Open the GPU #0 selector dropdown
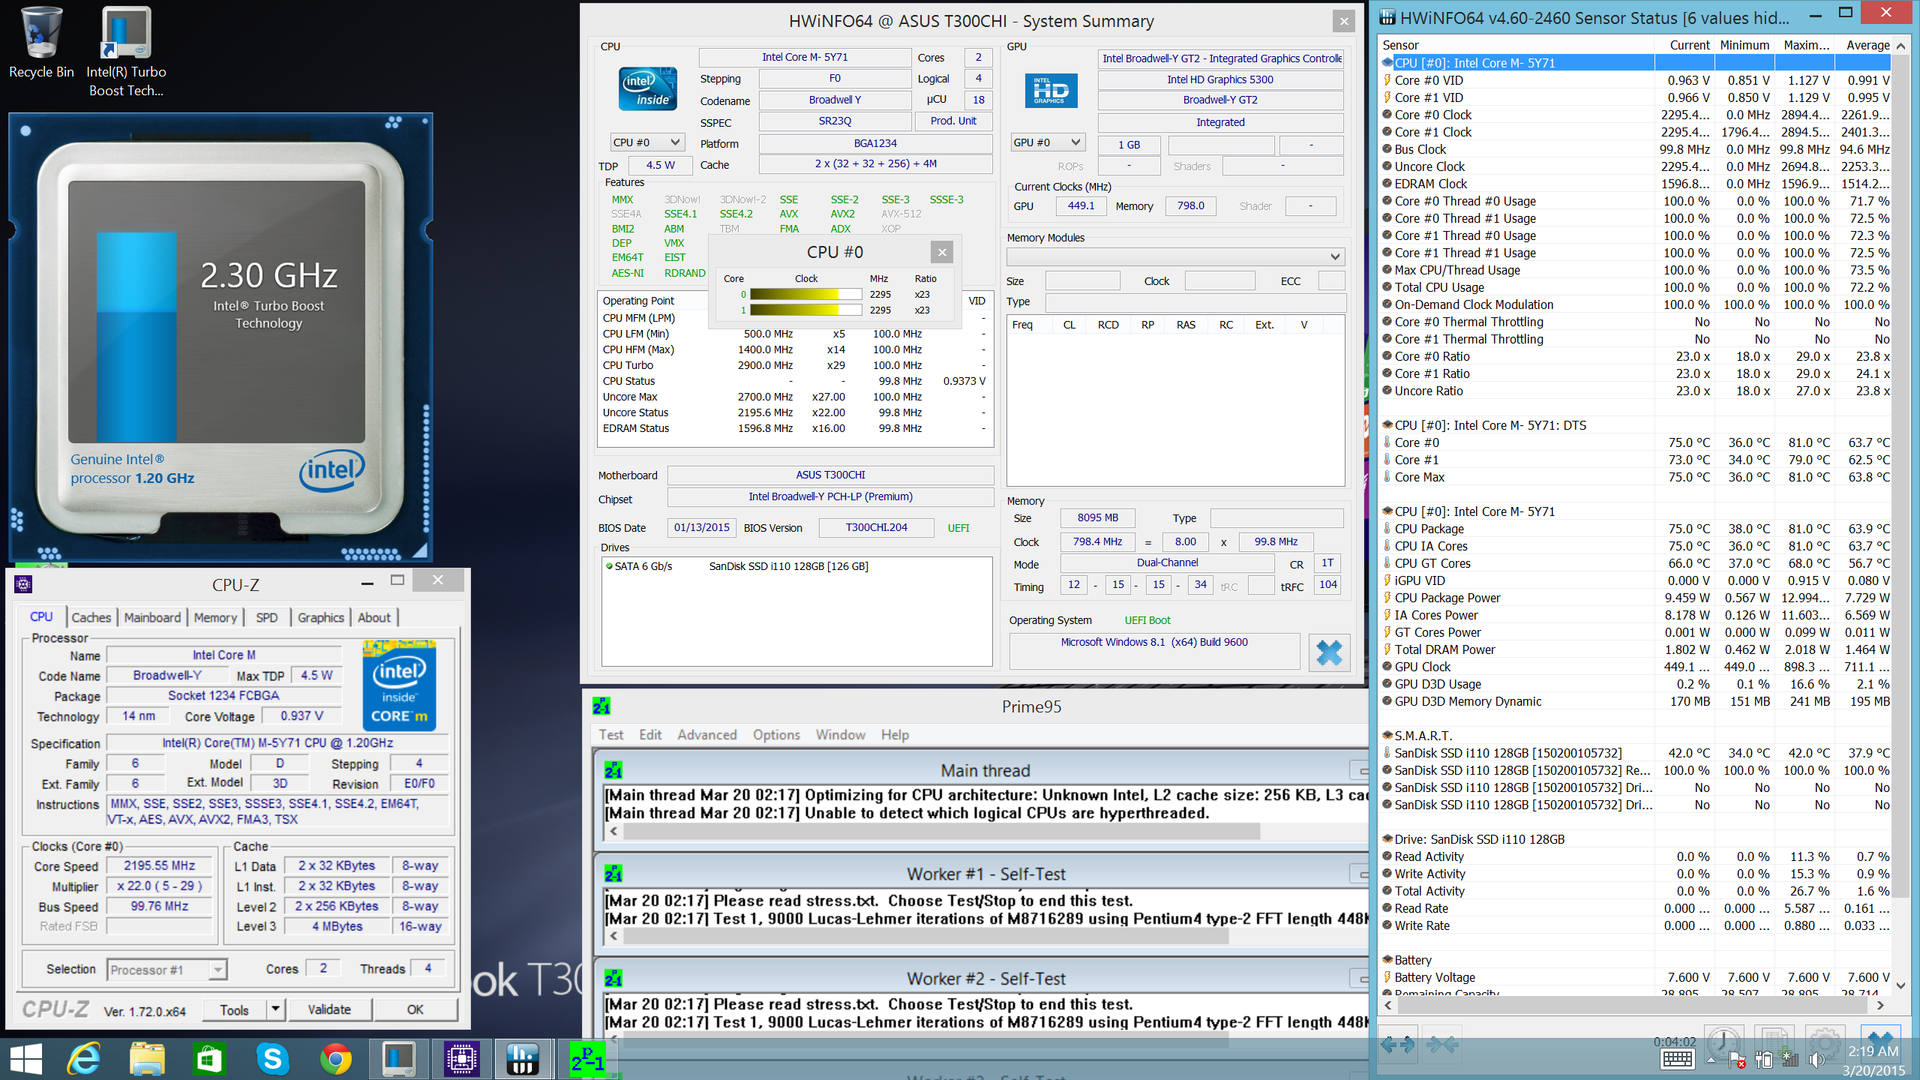 (1047, 142)
